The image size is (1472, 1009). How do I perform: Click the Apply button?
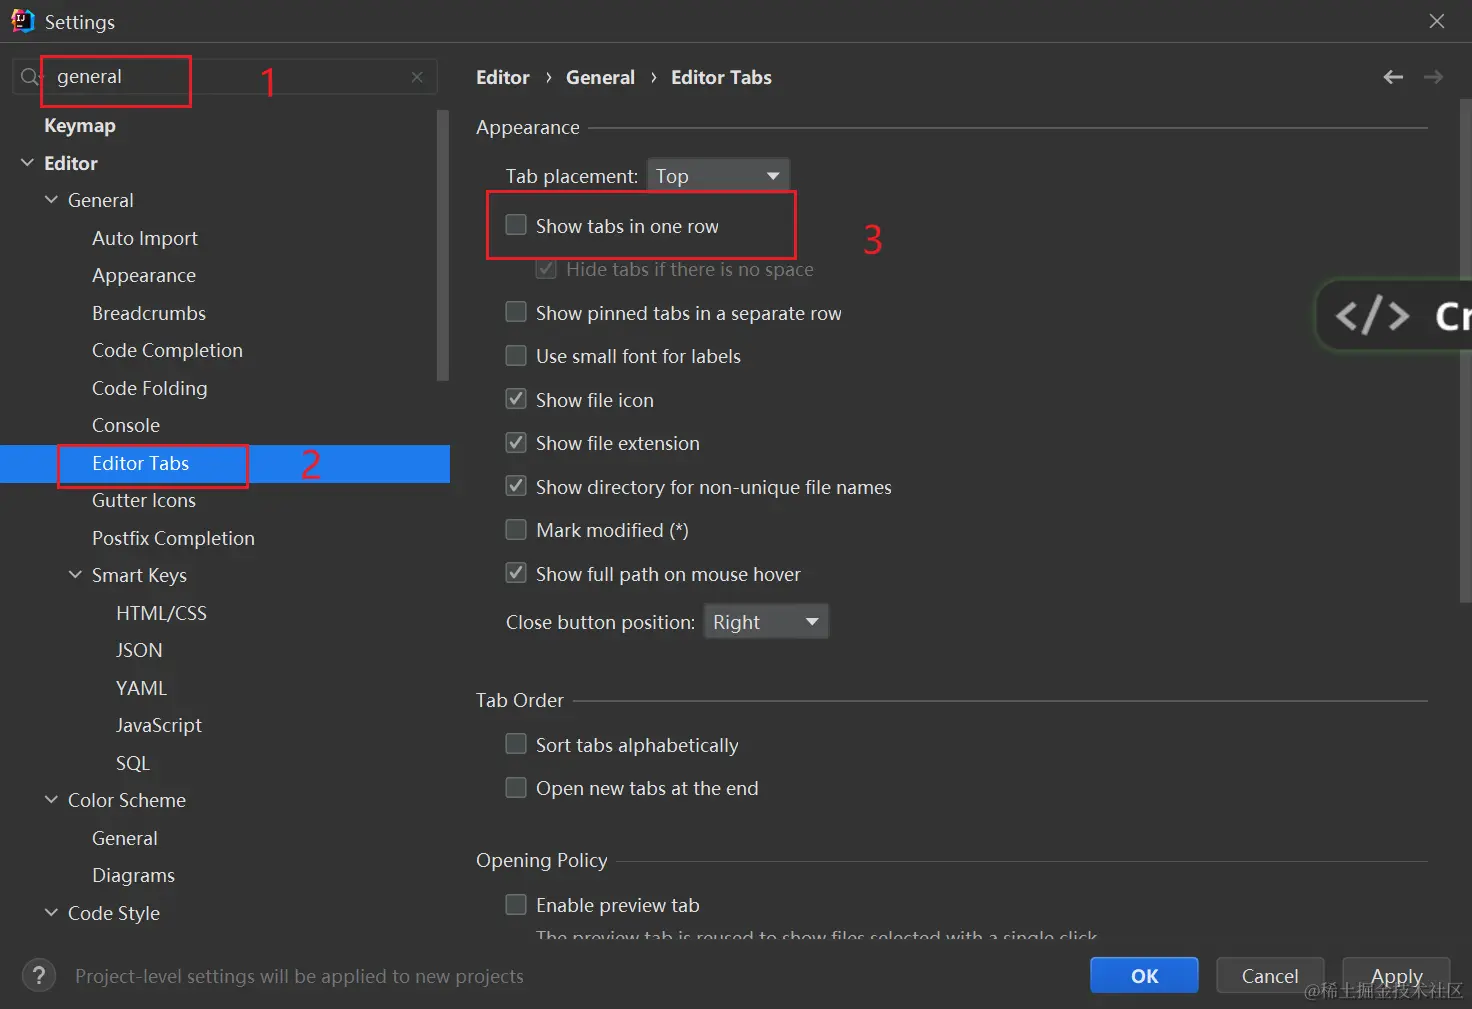coord(1396,975)
